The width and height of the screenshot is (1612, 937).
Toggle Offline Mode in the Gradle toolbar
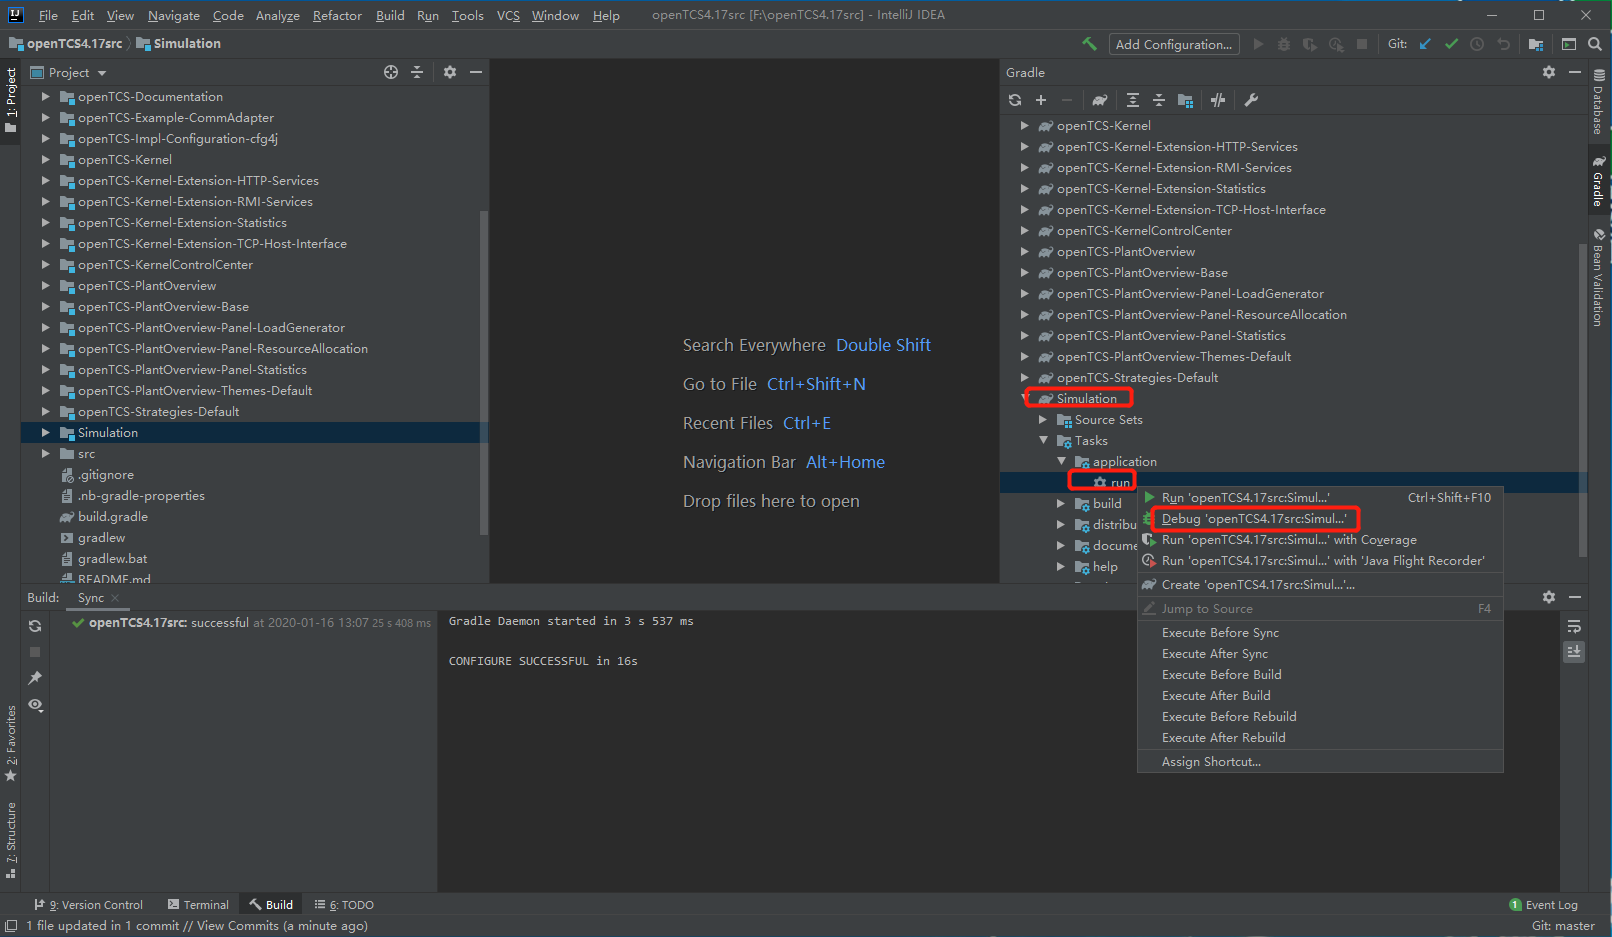click(x=1217, y=100)
